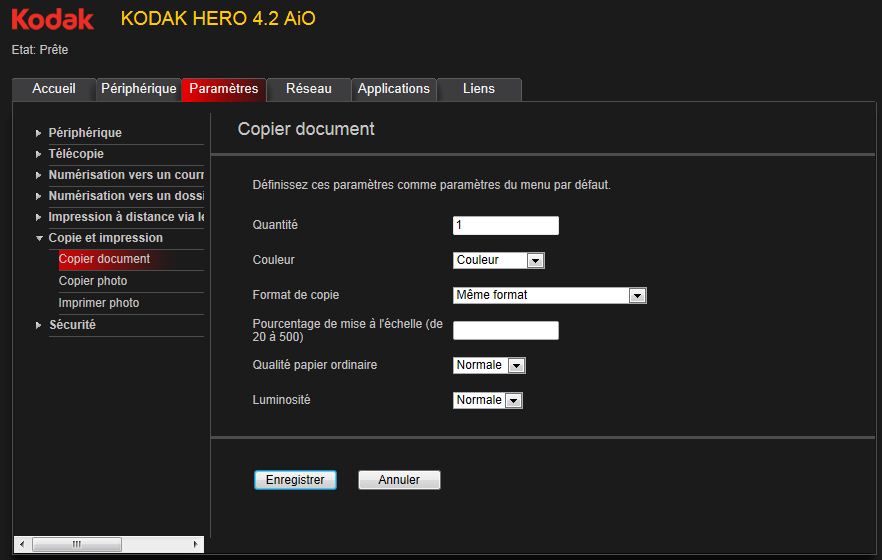Expand the Télécopie sidebar section
This screenshot has height=560, width=882.
(76, 154)
